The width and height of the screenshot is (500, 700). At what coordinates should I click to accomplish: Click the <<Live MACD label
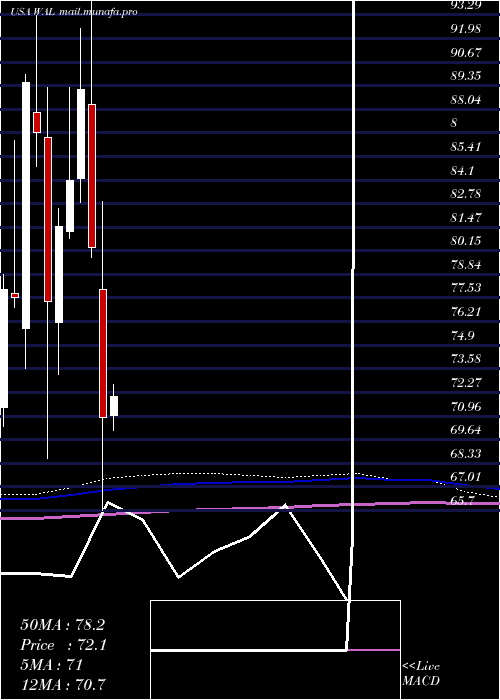[421, 673]
